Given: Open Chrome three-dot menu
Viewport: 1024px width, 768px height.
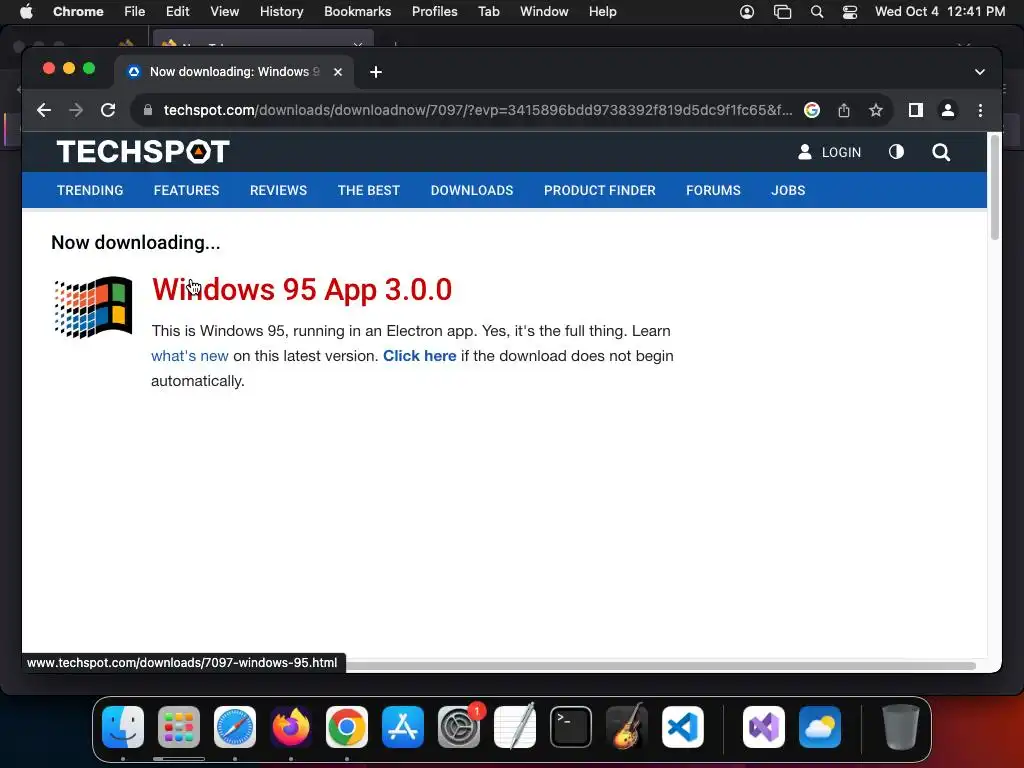Looking at the screenshot, I should 980,110.
